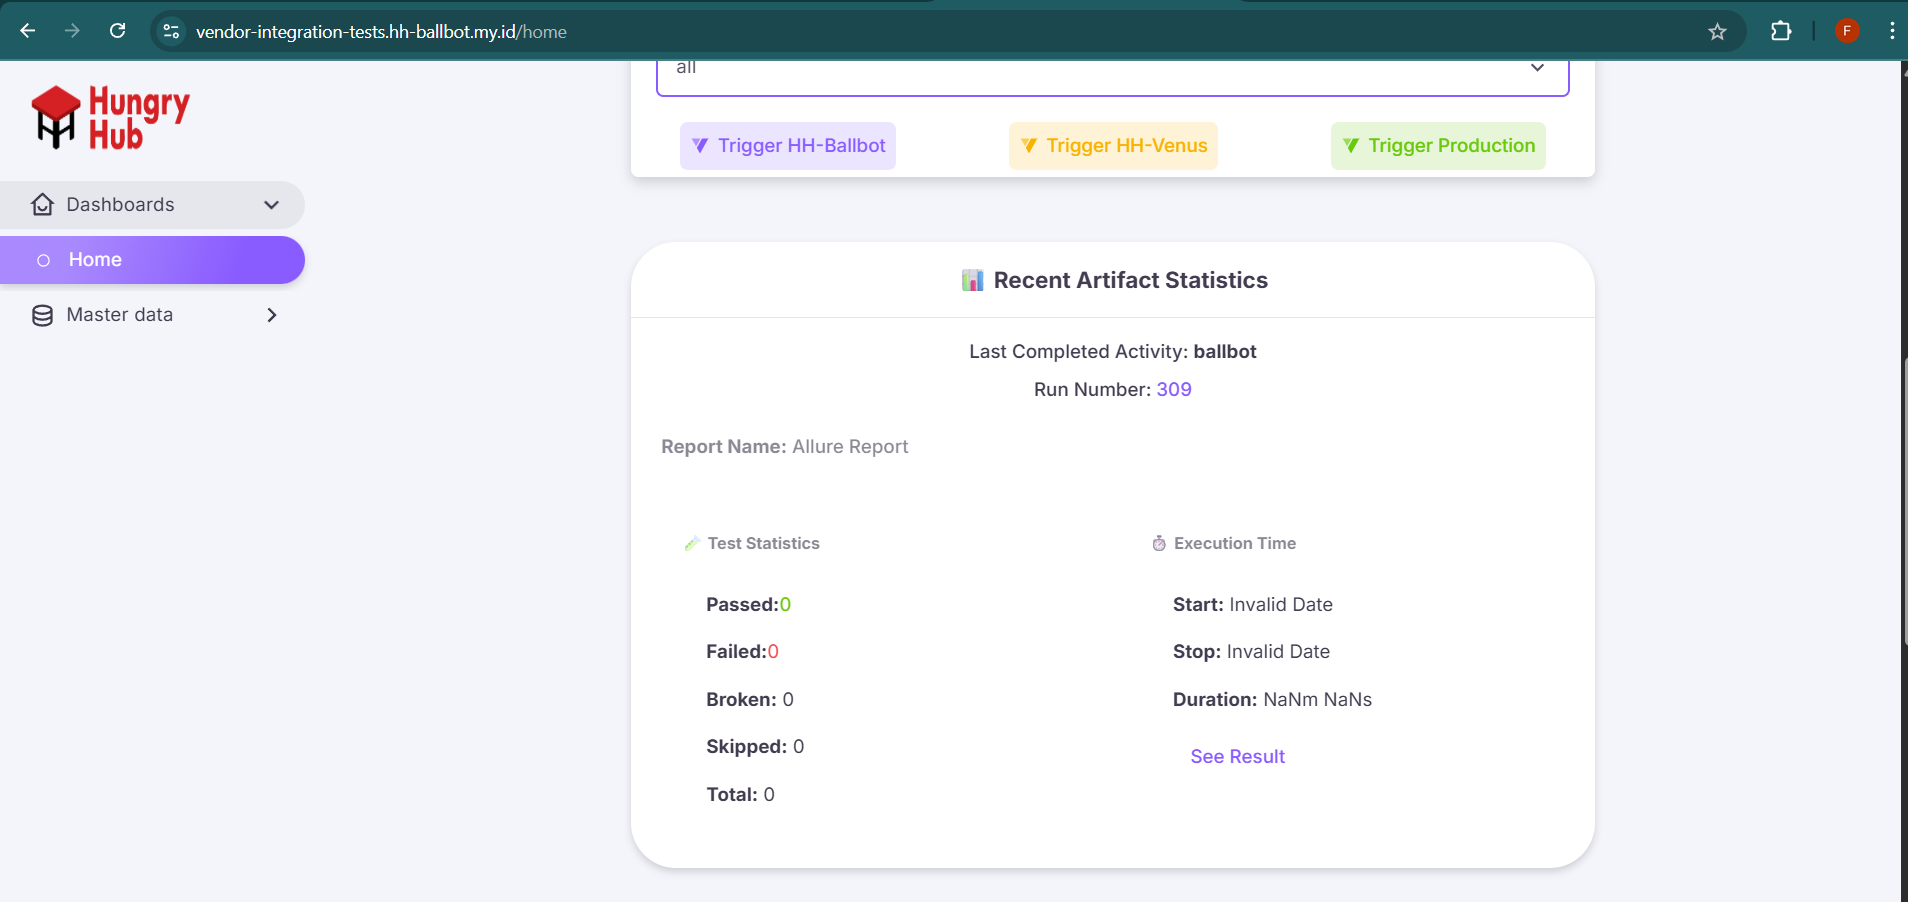This screenshot has height=902, width=1908.
Task: Open Chrome three-dot menu
Action: (1891, 31)
